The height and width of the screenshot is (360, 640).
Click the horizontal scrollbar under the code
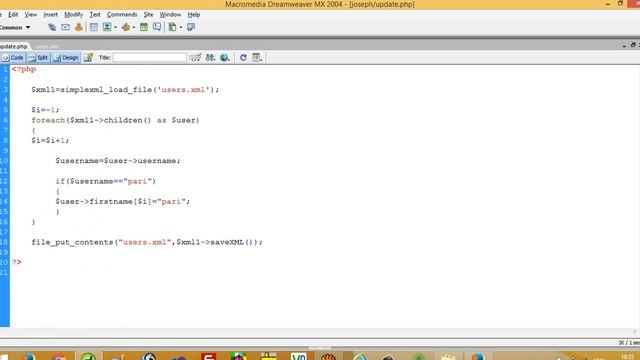(318, 332)
